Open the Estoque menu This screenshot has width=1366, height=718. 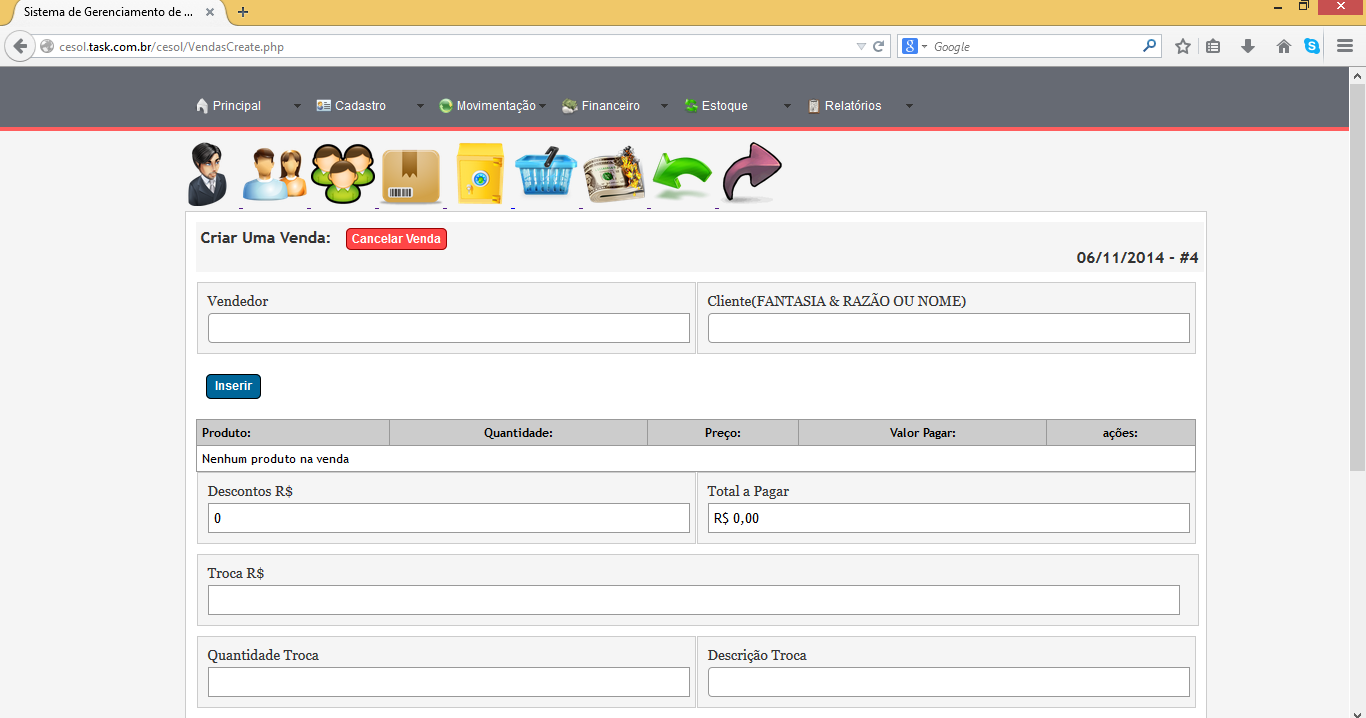point(716,106)
